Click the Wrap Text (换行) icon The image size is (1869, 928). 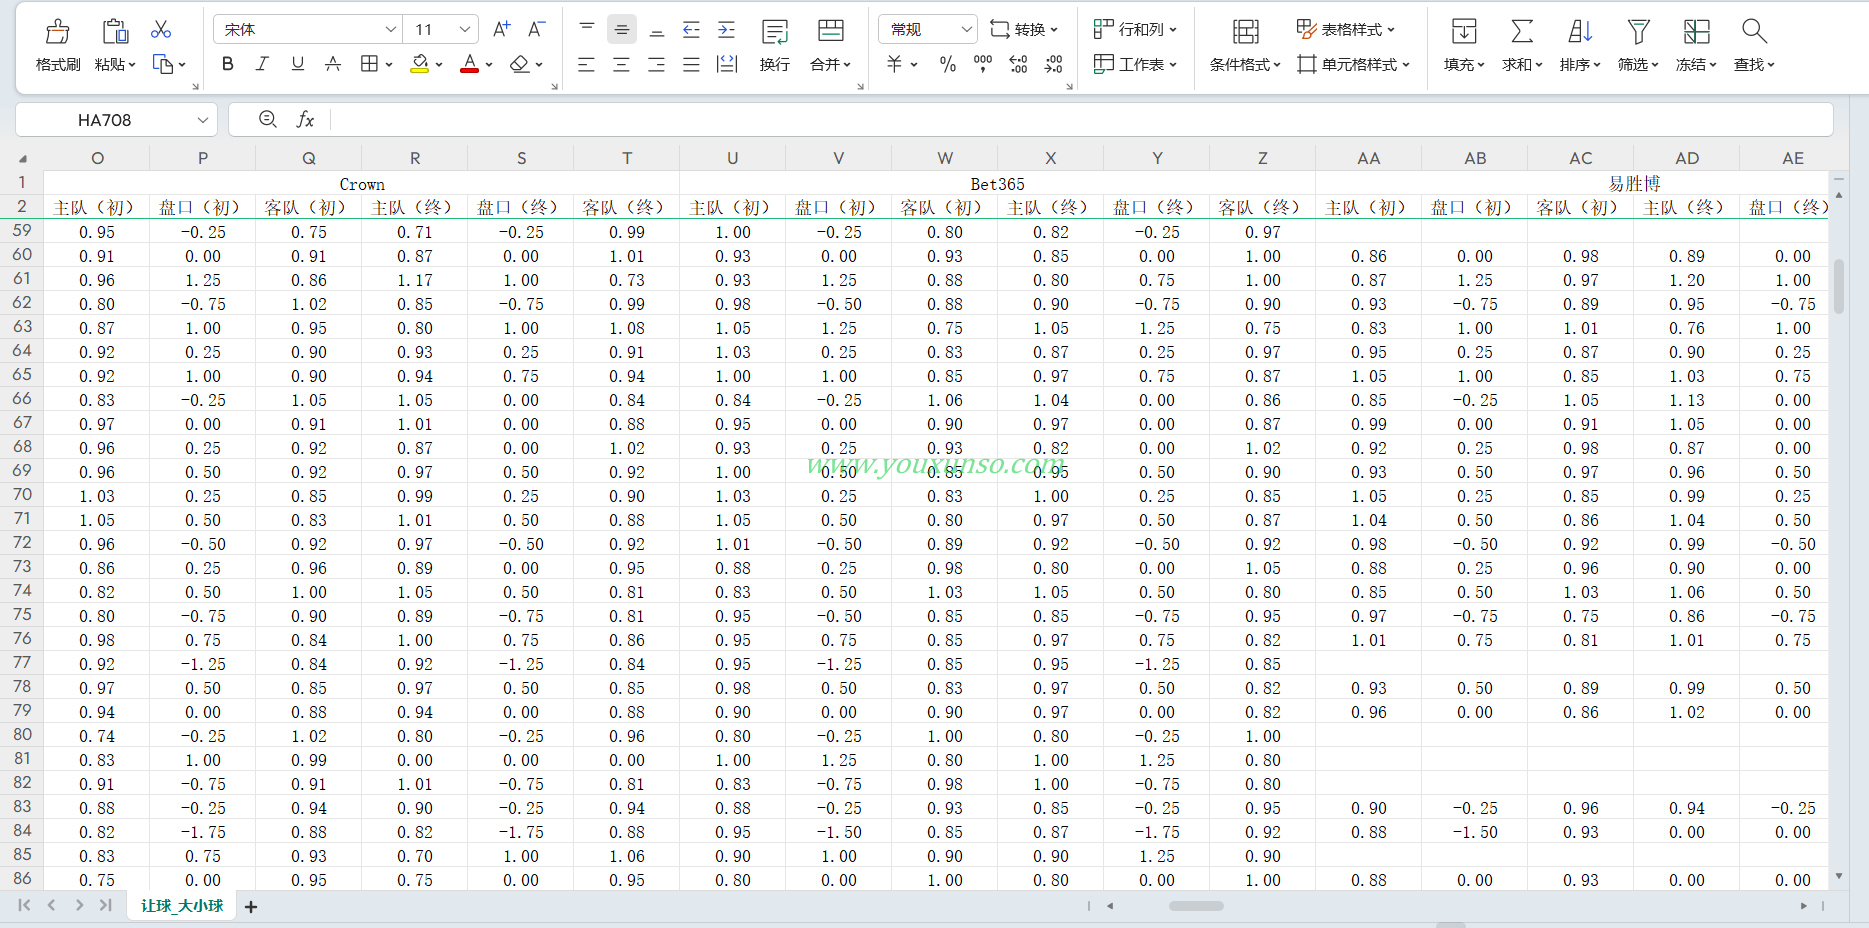[x=774, y=33]
